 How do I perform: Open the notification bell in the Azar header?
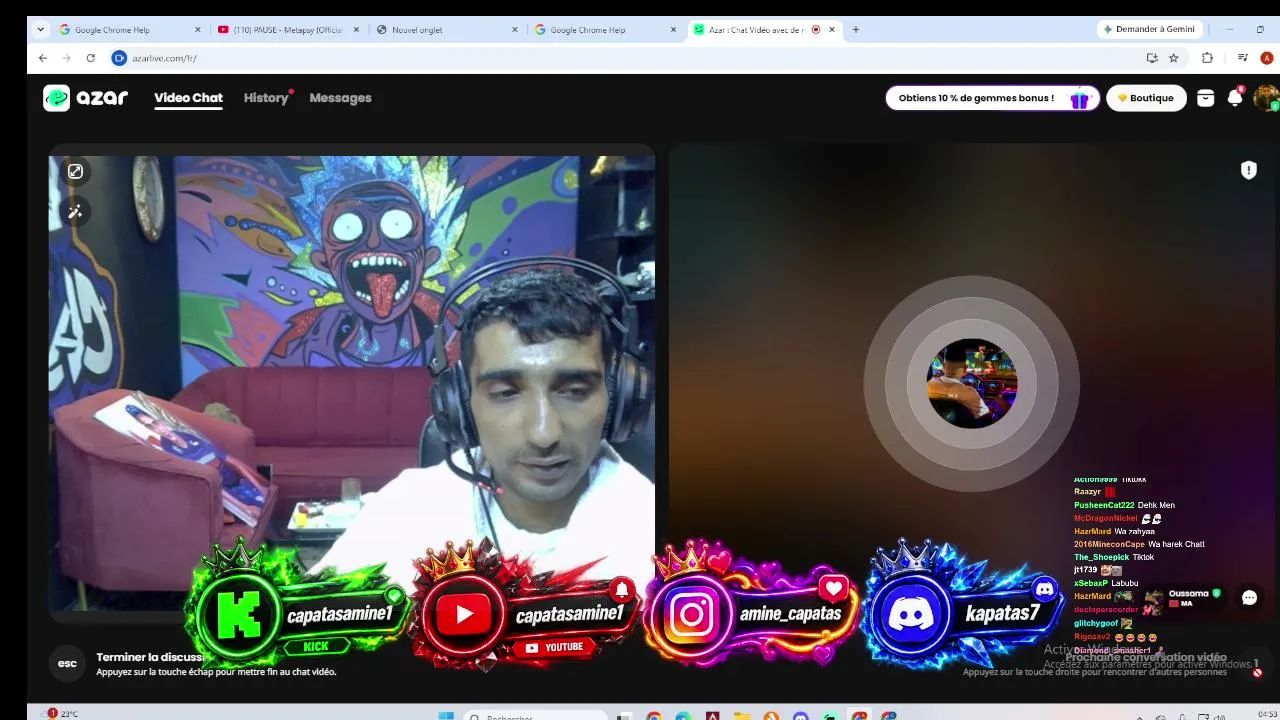(x=1235, y=97)
